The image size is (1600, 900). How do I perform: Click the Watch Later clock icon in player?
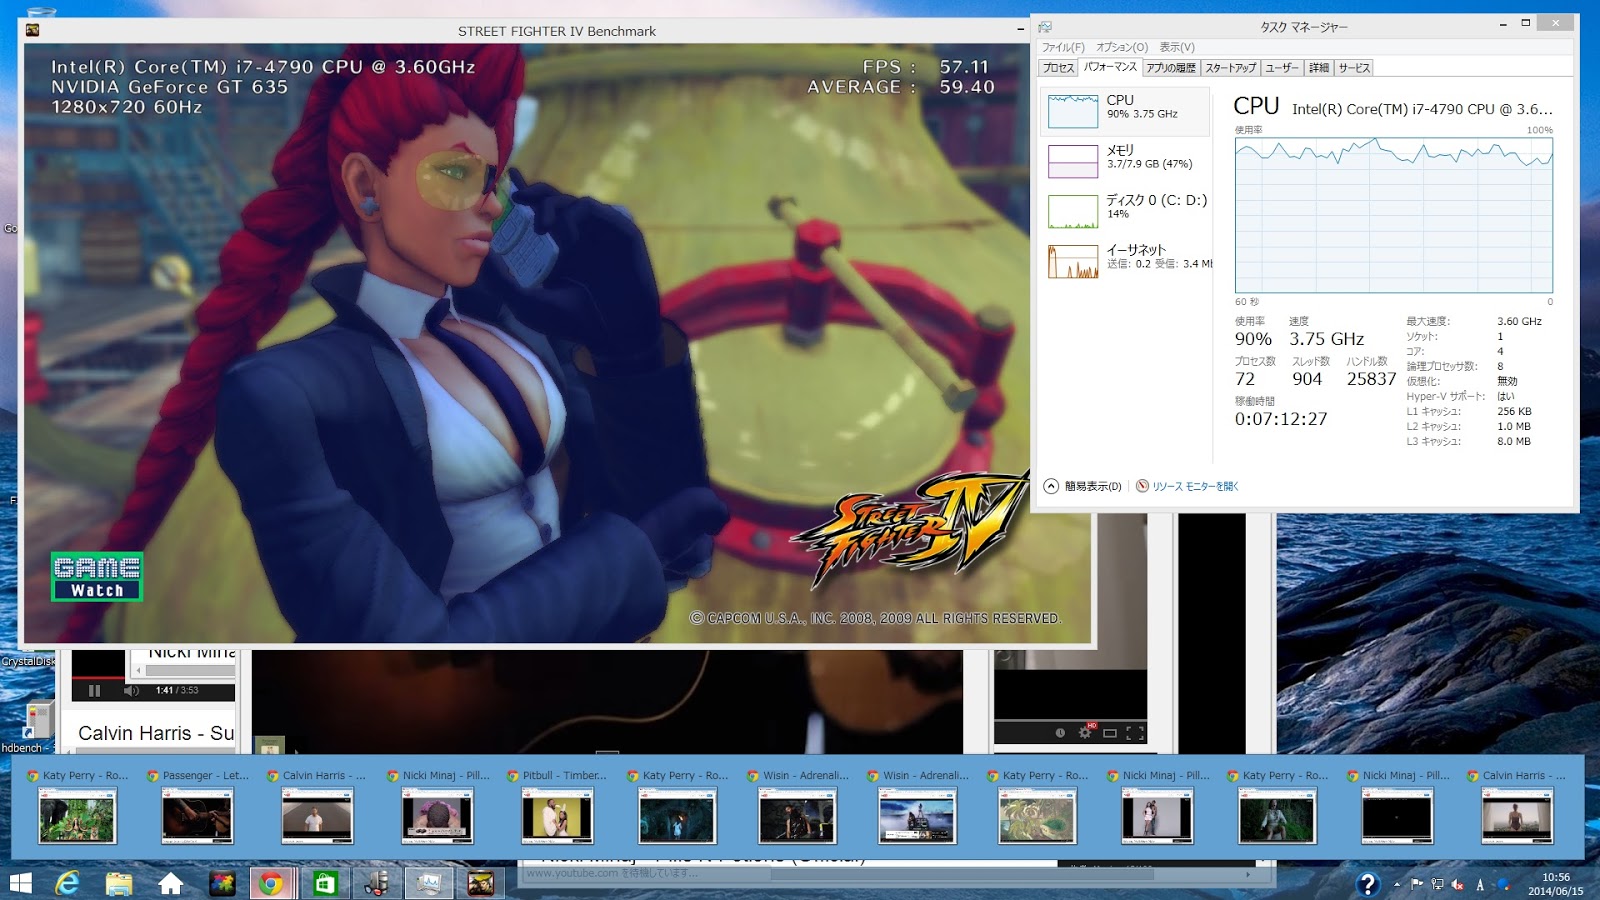pos(1060,733)
